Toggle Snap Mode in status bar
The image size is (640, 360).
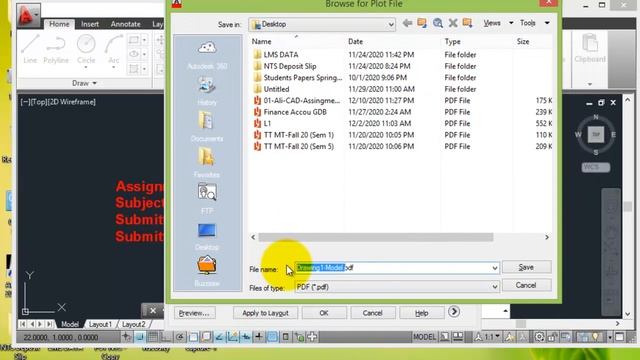click(140, 337)
